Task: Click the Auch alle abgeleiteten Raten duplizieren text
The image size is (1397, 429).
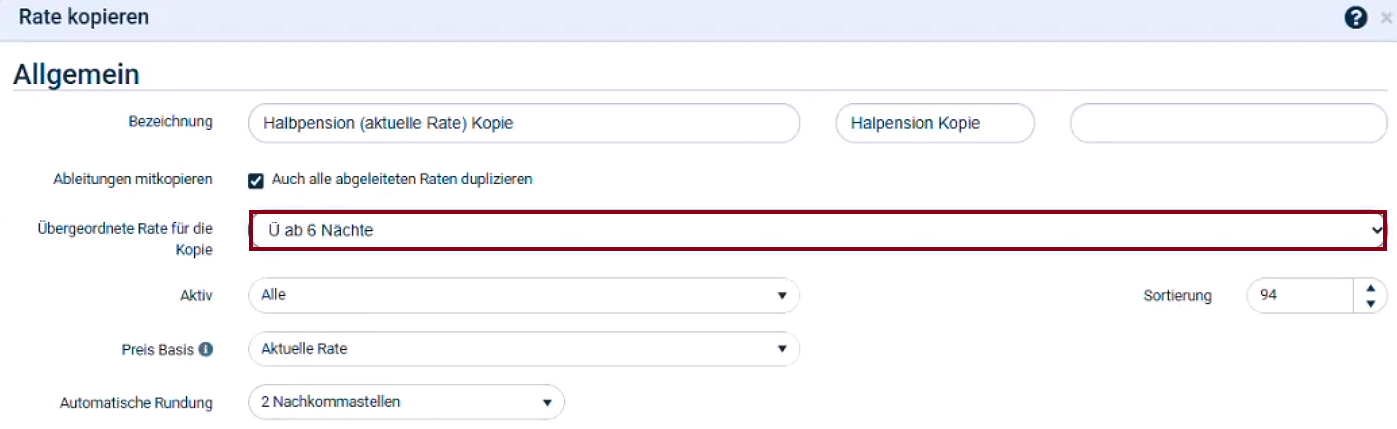Action: click(x=402, y=180)
